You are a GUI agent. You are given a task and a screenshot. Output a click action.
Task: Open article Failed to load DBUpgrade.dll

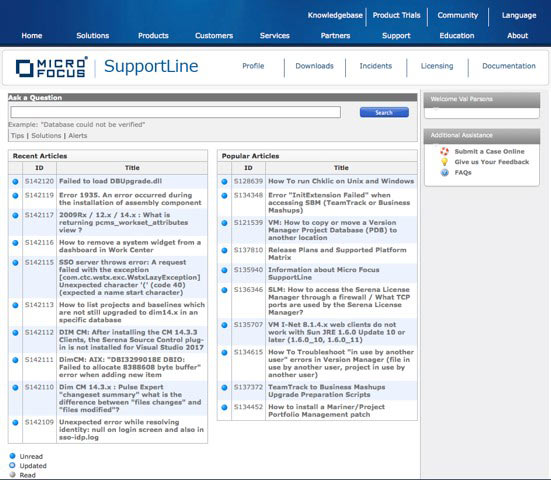coord(110,181)
